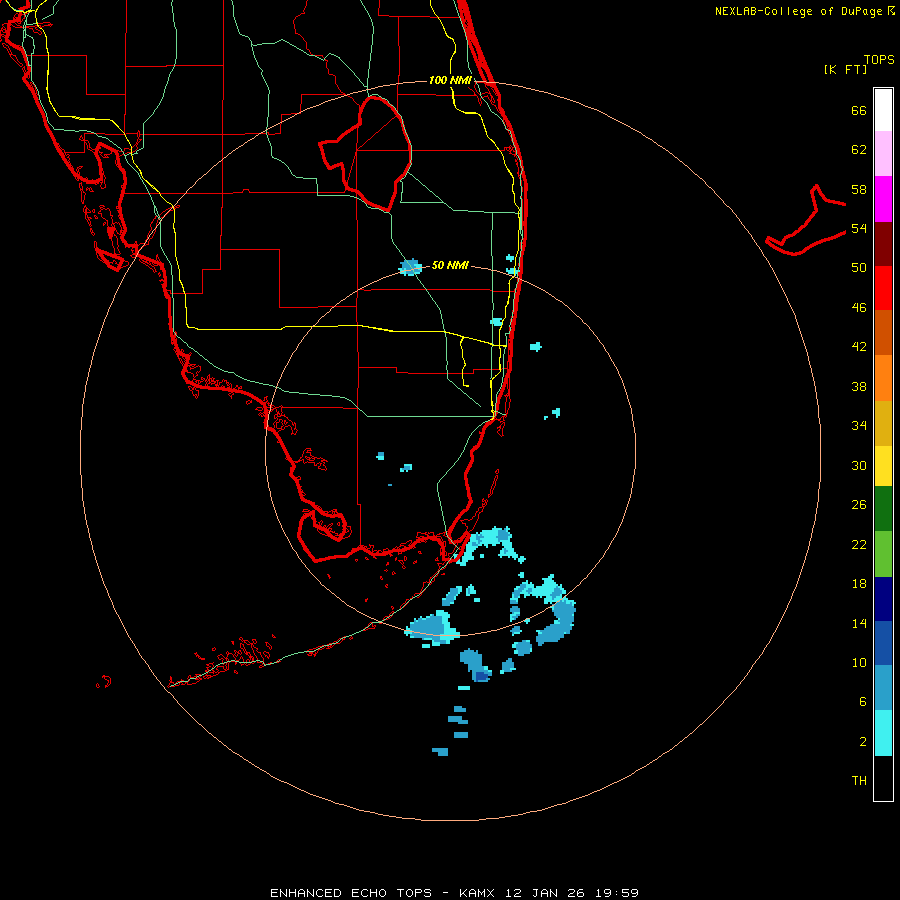This screenshot has width=900, height=900.
Task: Click the magenta swatch at 58
Action: click(883, 199)
